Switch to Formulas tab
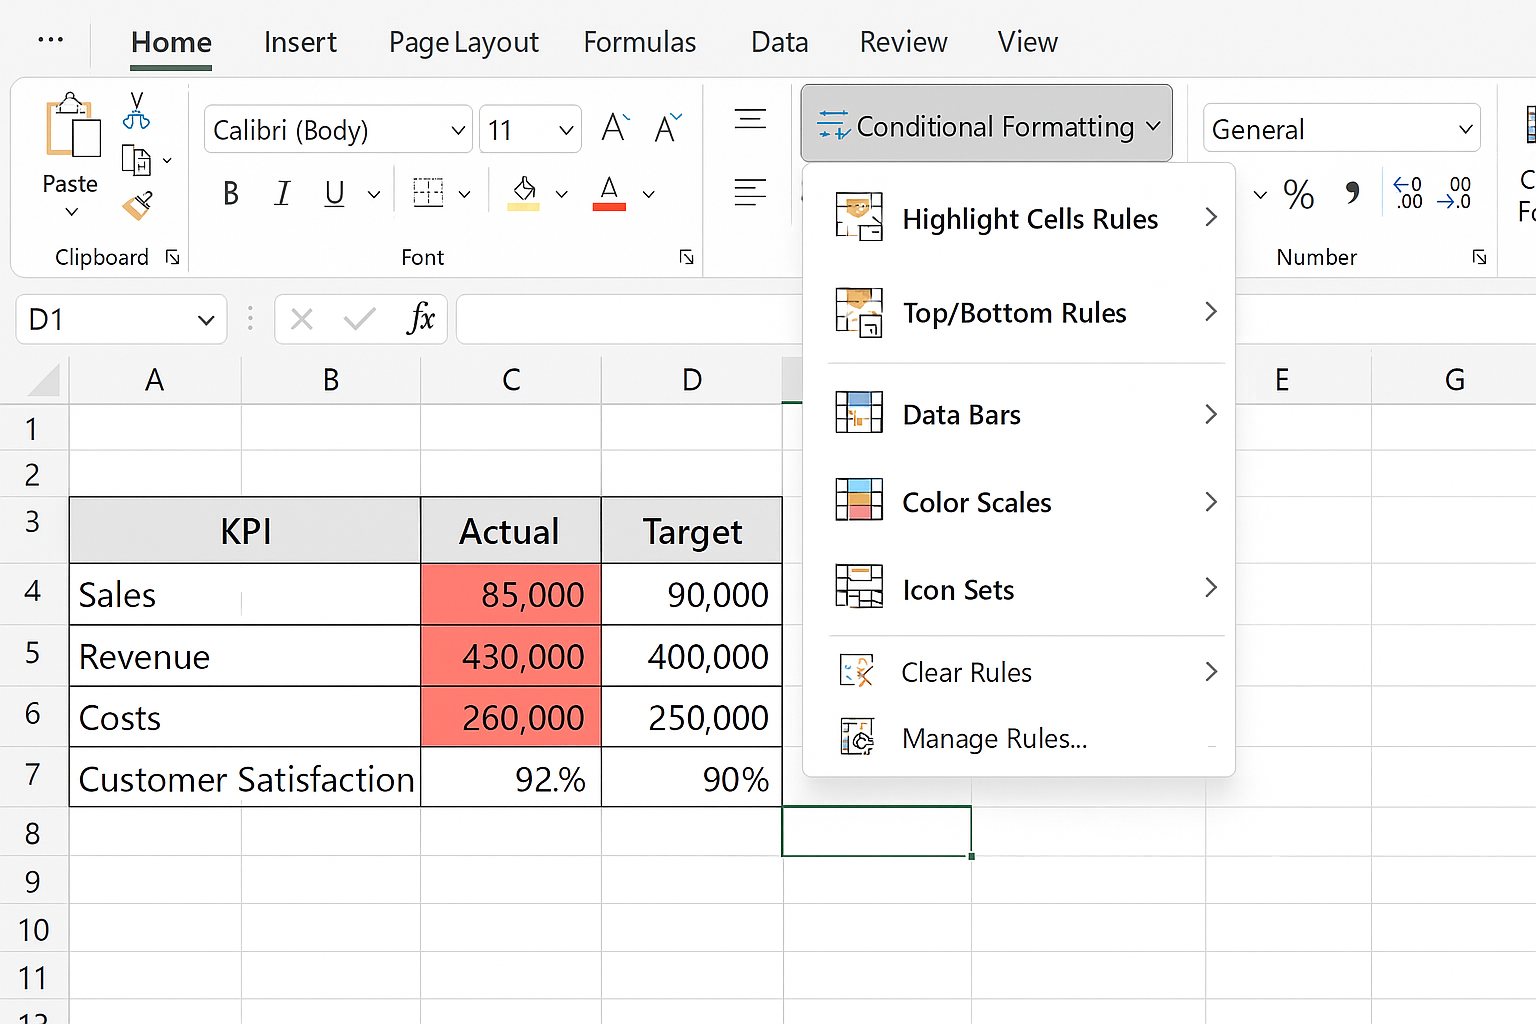The width and height of the screenshot is (1536, 1024). (640, 42)
